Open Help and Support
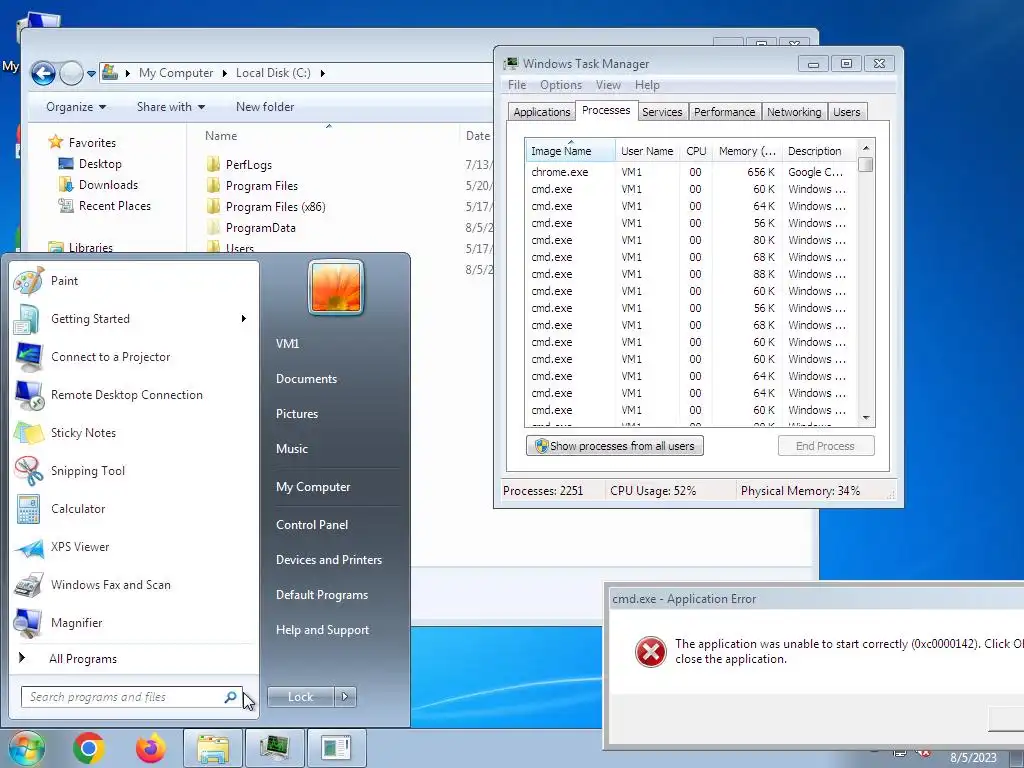This screenshot has width=1024, height=768. coord(322,630)
